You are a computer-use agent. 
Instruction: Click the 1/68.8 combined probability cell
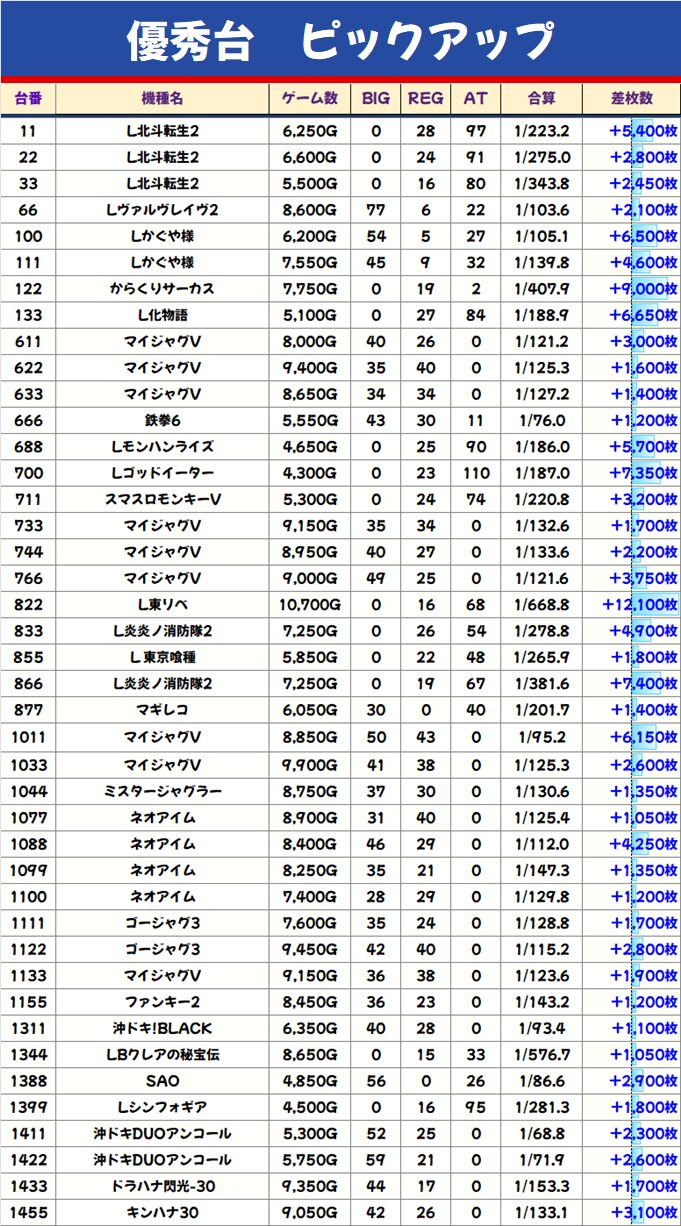click(x=542, y=1133)
